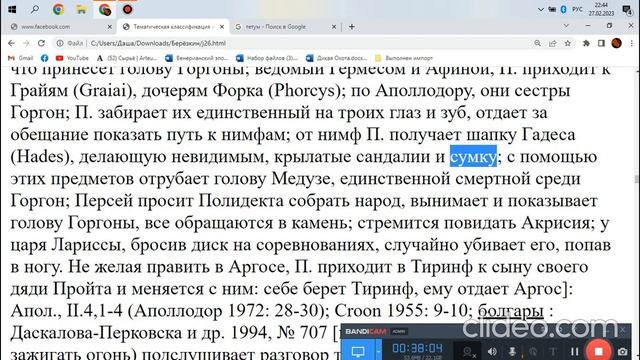Close the Тематическая классификация tab
640x360 pixels.
[x=222, y=27]
